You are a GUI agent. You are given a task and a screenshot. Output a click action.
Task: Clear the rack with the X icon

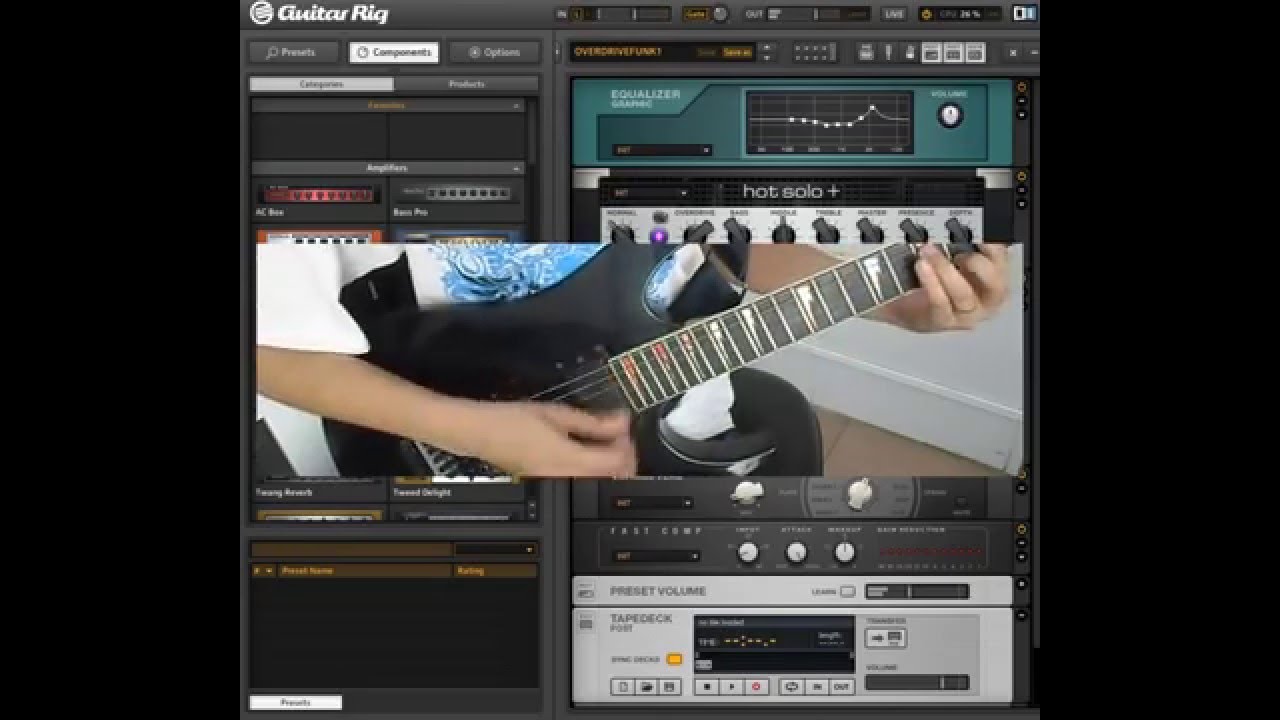[1013, 52]
